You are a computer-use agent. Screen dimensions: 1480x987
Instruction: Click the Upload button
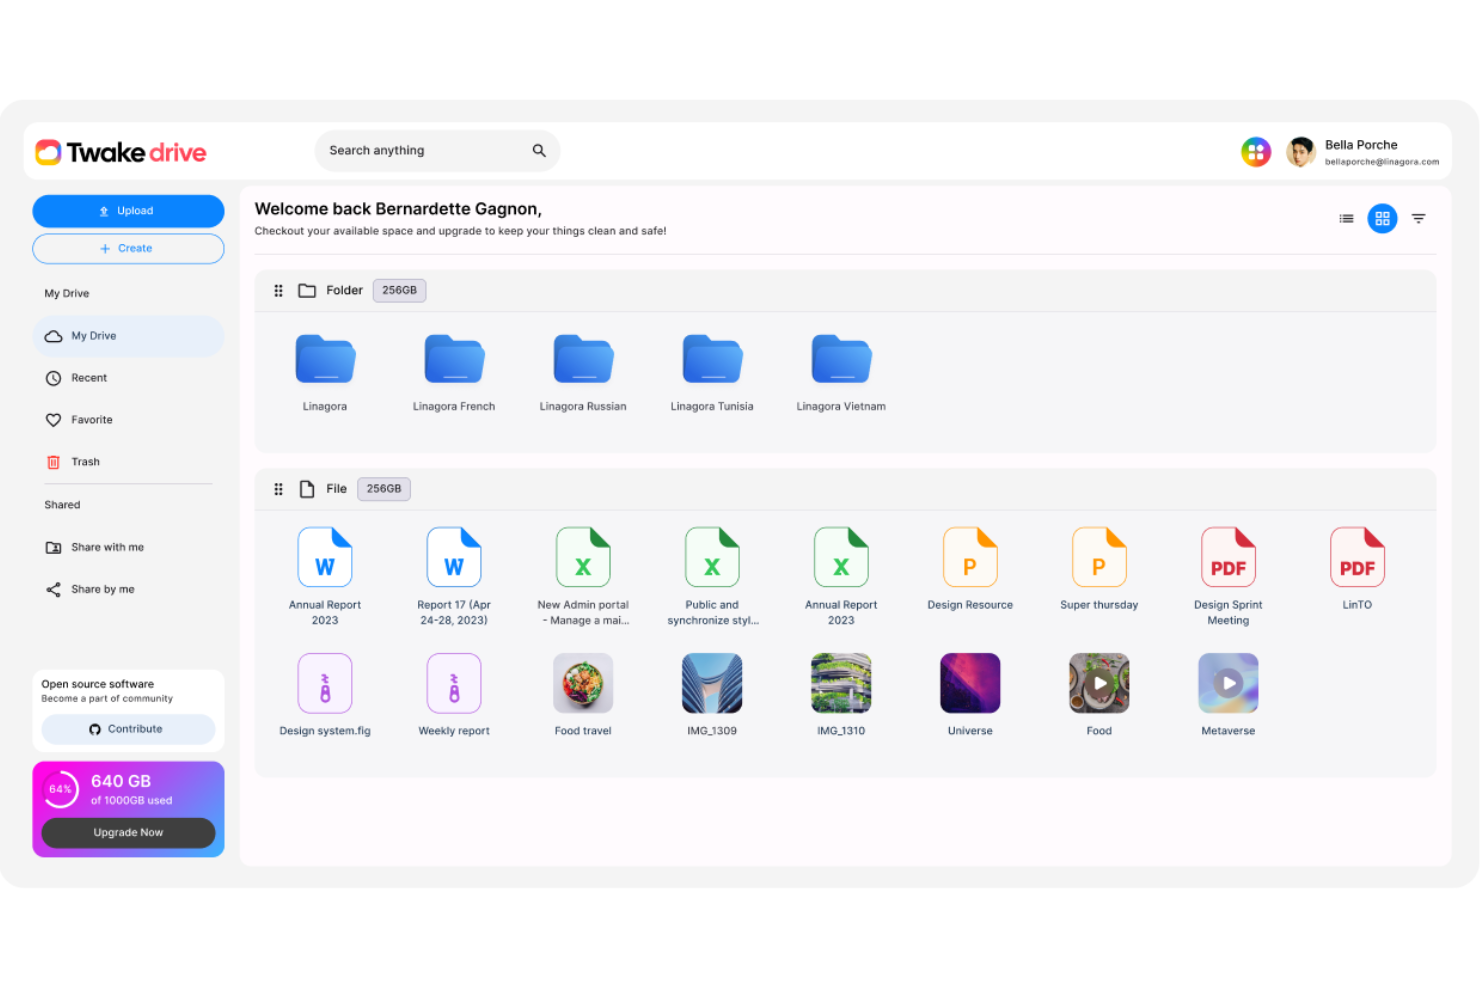tap(128, 211)
